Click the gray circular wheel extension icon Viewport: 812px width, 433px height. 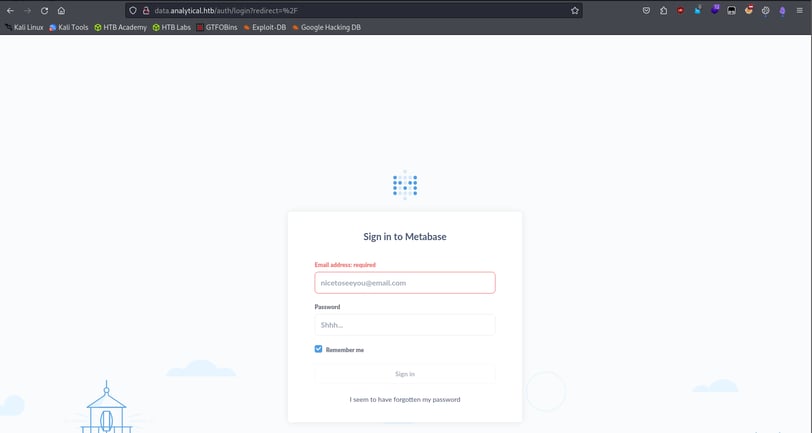coord(765,10)
